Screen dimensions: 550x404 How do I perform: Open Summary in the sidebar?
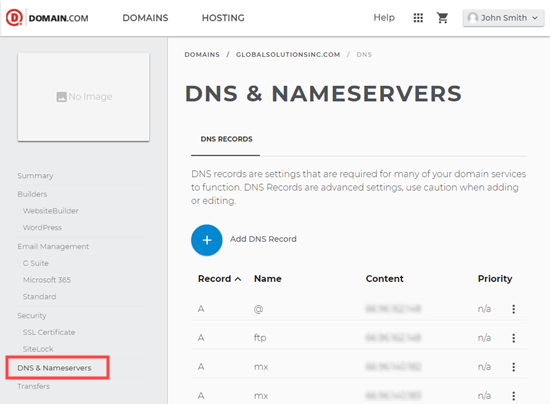tap(35, 176)
